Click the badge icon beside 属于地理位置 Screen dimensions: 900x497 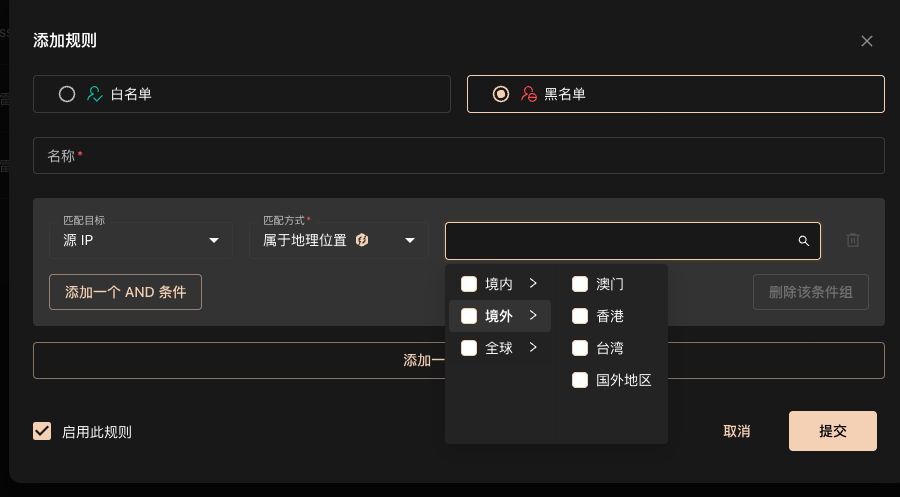coord(362,240)
